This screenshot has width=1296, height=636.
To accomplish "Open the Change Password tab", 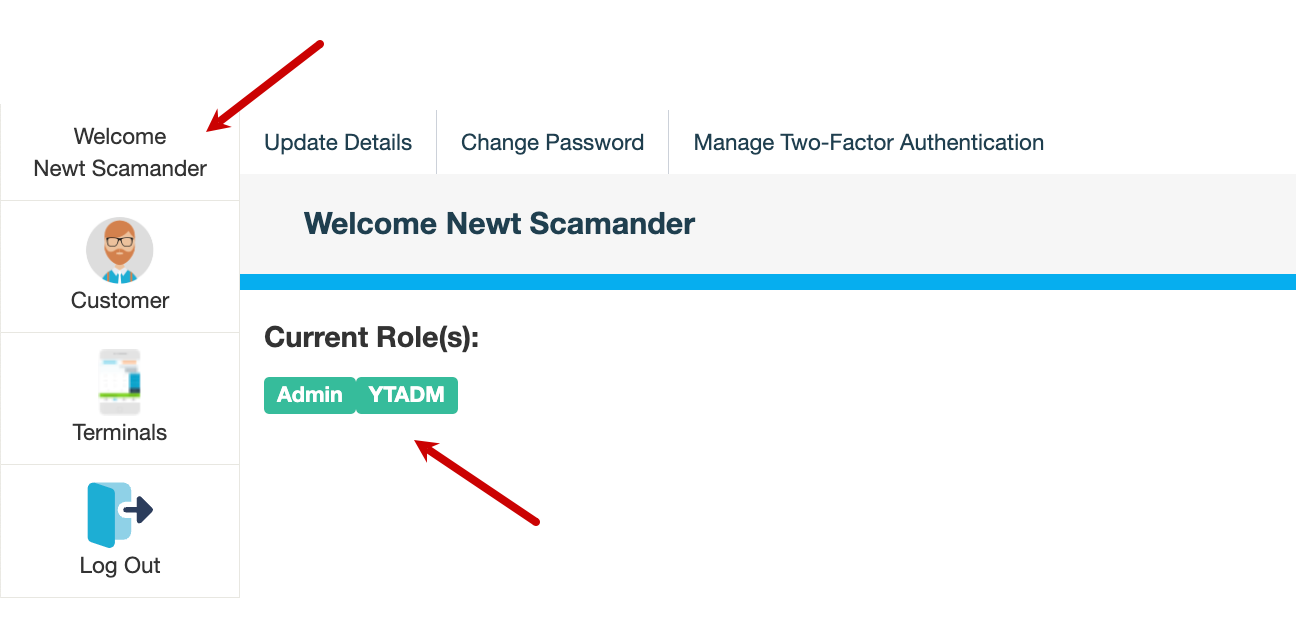I will (552, 142).
